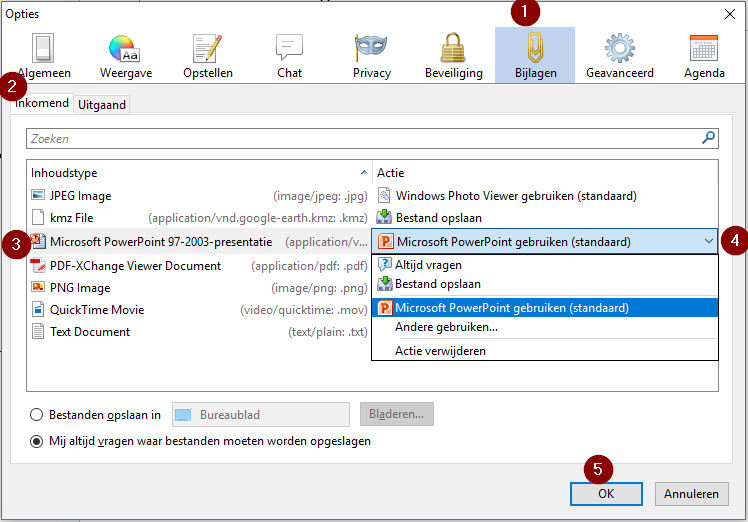Switch to the Uitgaand tab
The height and width of the screenshot is (522, 748).
102,104
